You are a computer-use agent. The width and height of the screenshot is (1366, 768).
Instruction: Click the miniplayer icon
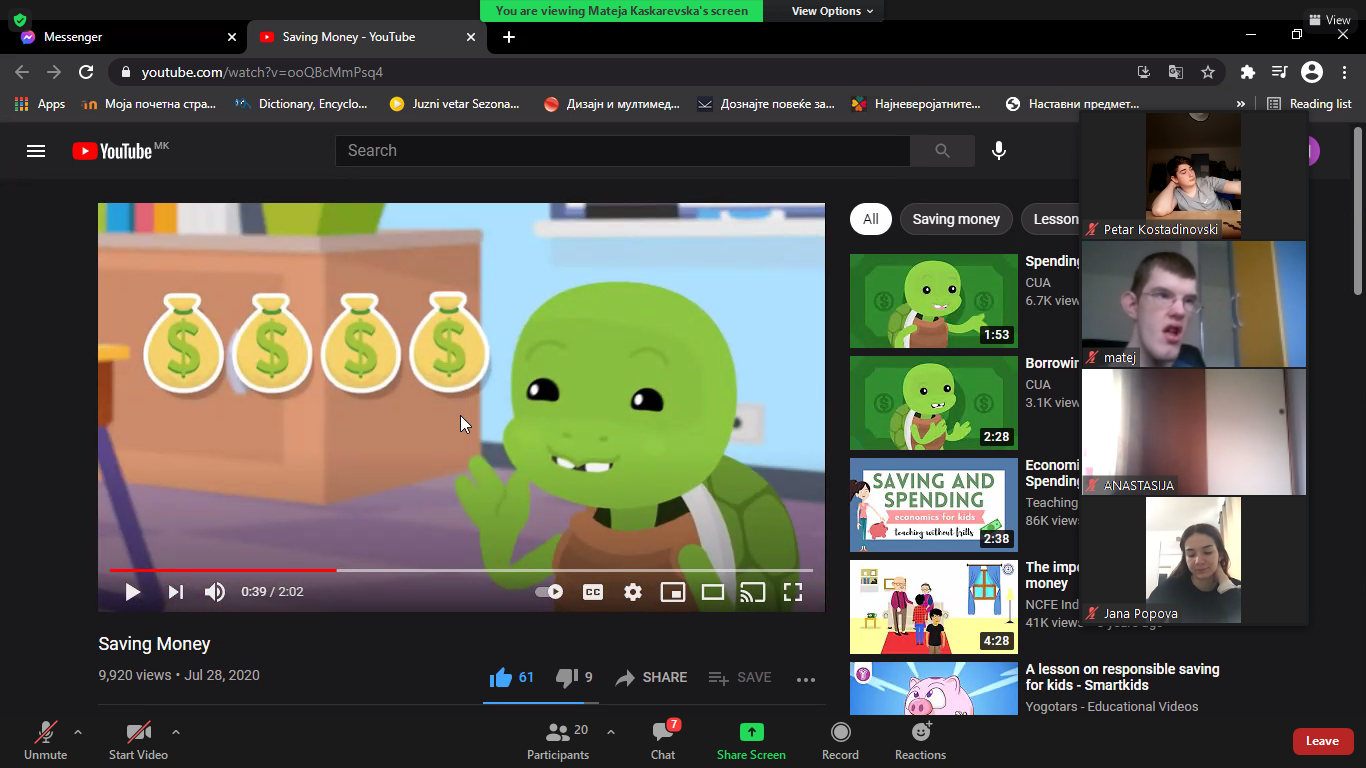pos(673,592)
